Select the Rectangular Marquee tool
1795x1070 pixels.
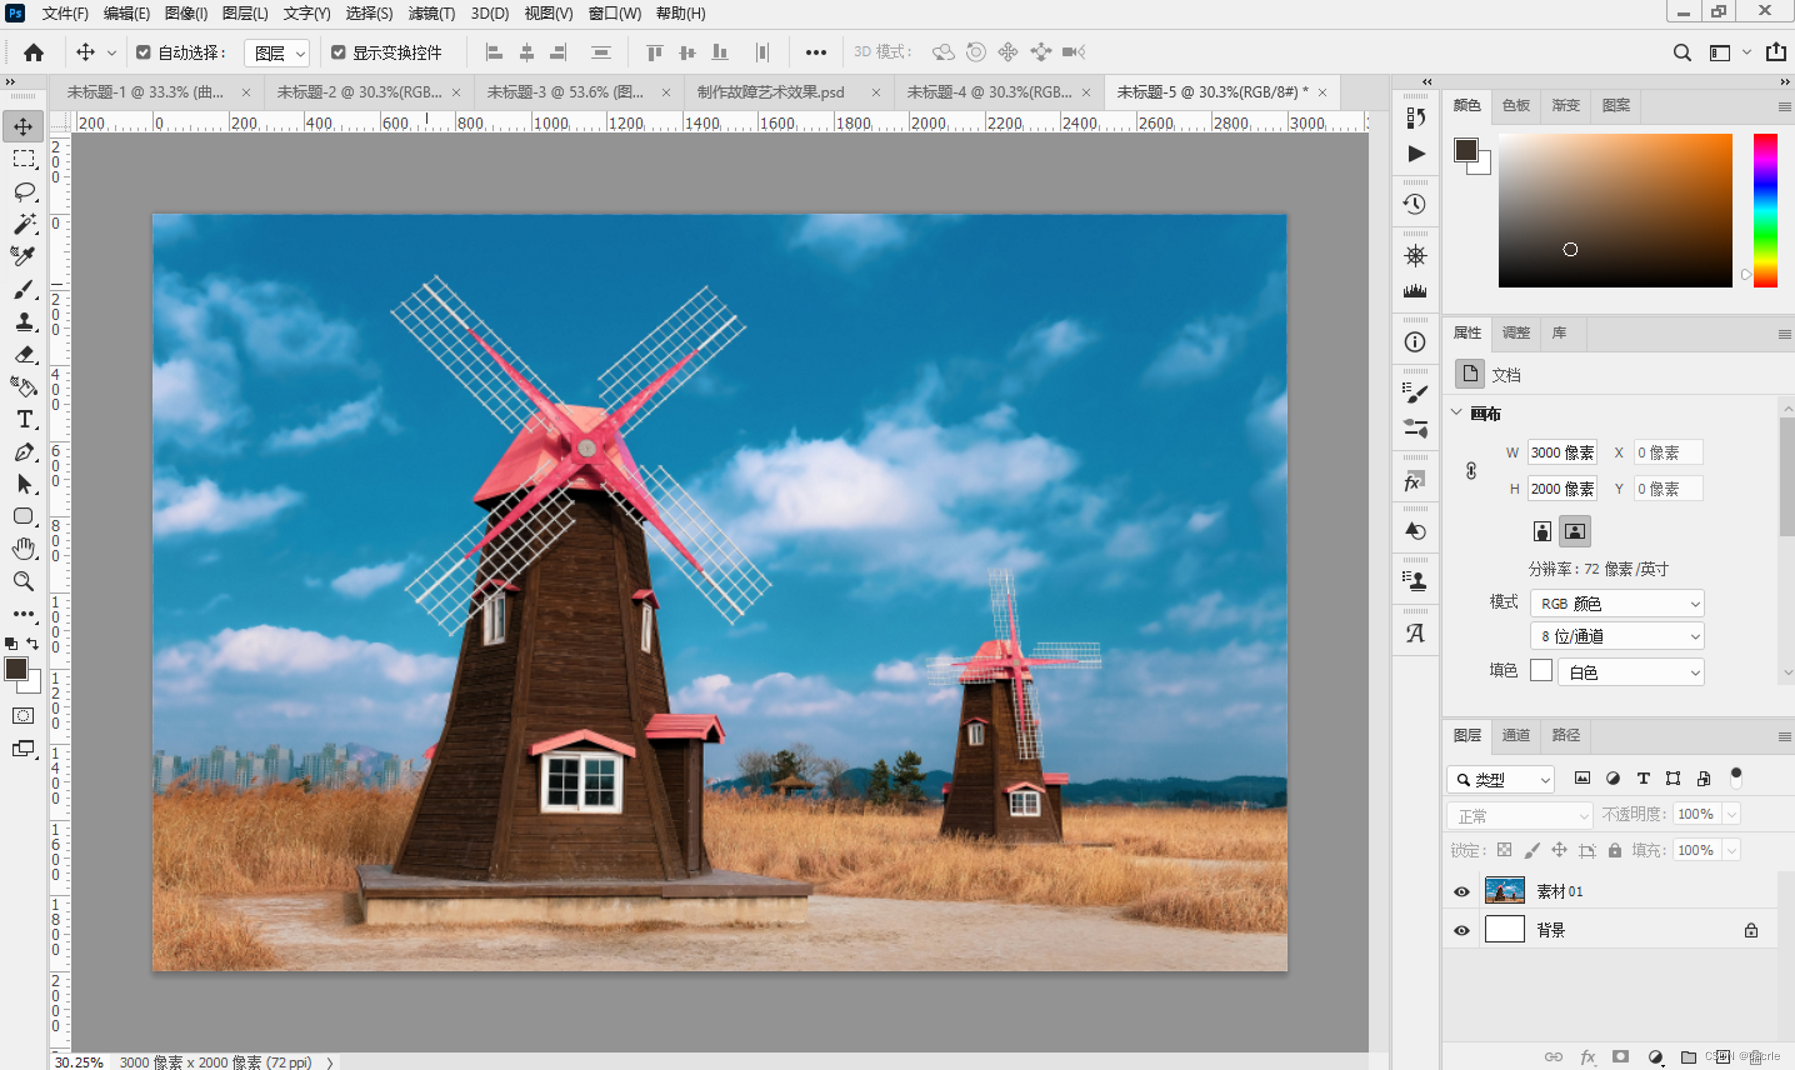(23, 159)
